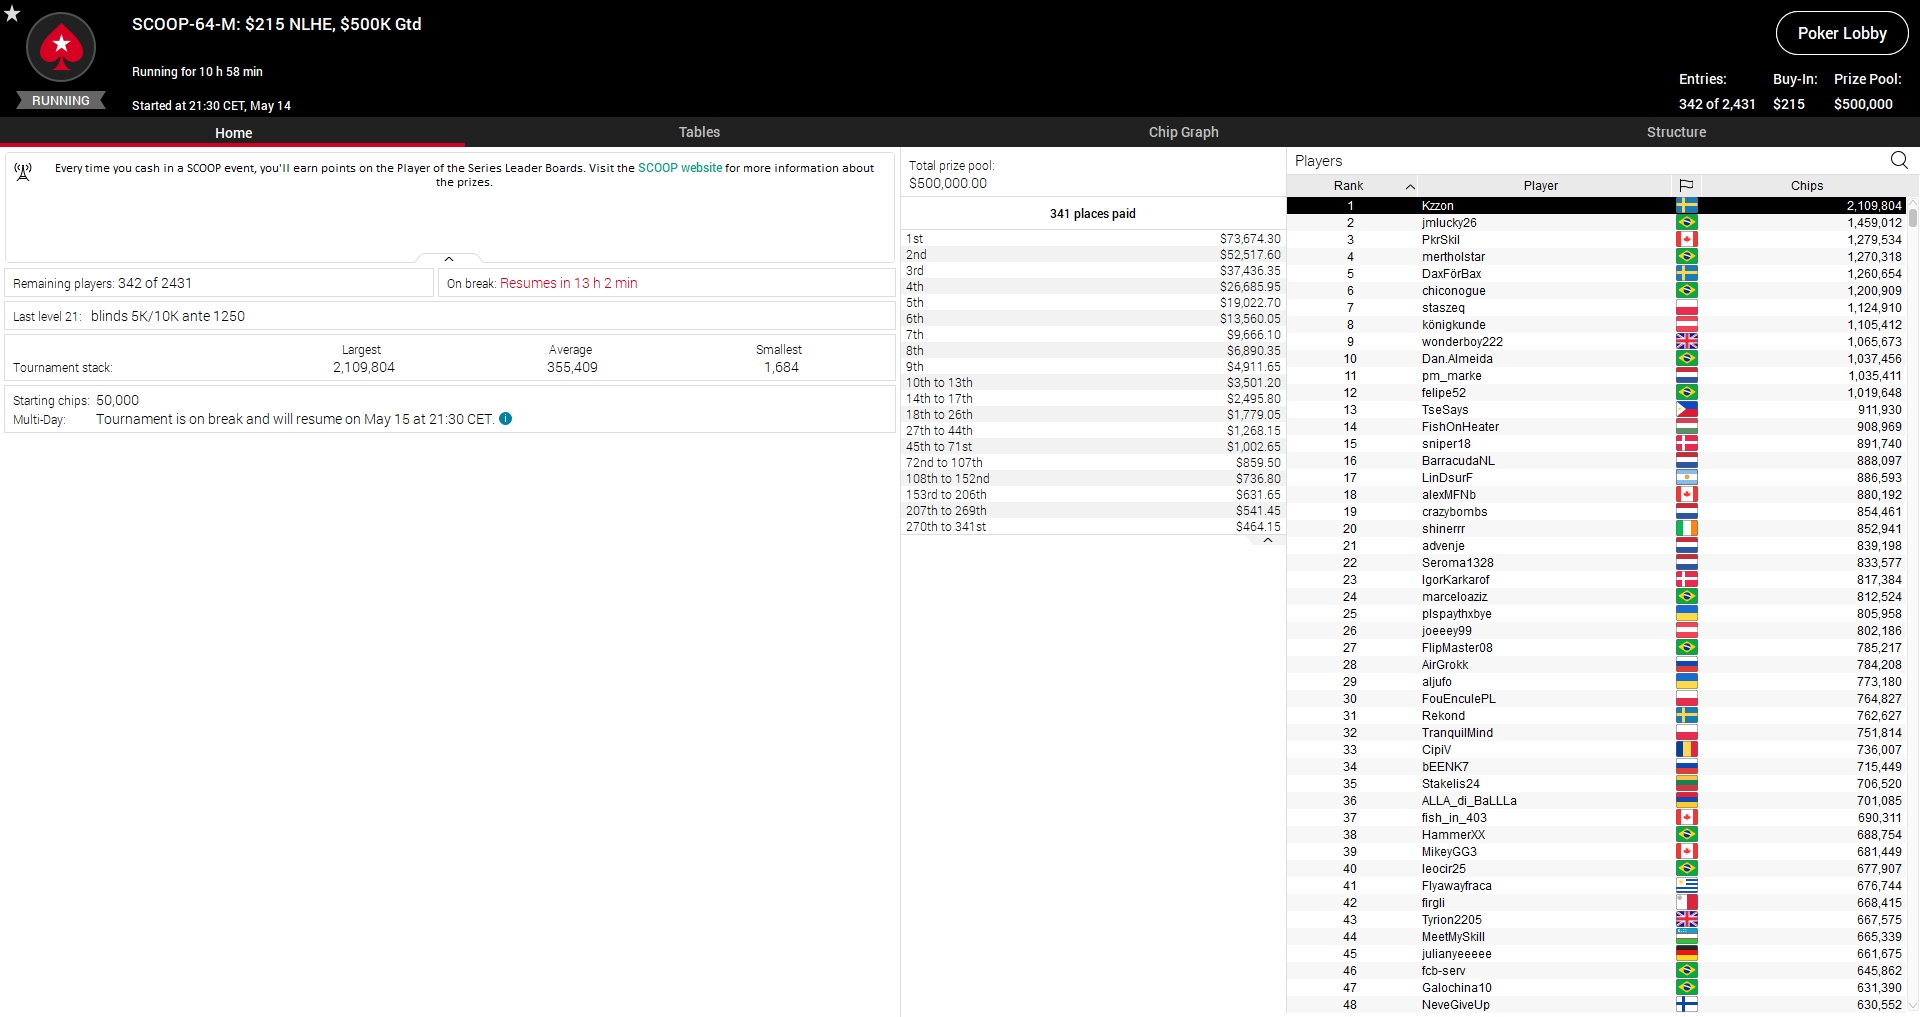This screenshot has height=1017, width=1920.
Task: Click the Sweden flag beside Kzzon
Action: [1687, 206]
